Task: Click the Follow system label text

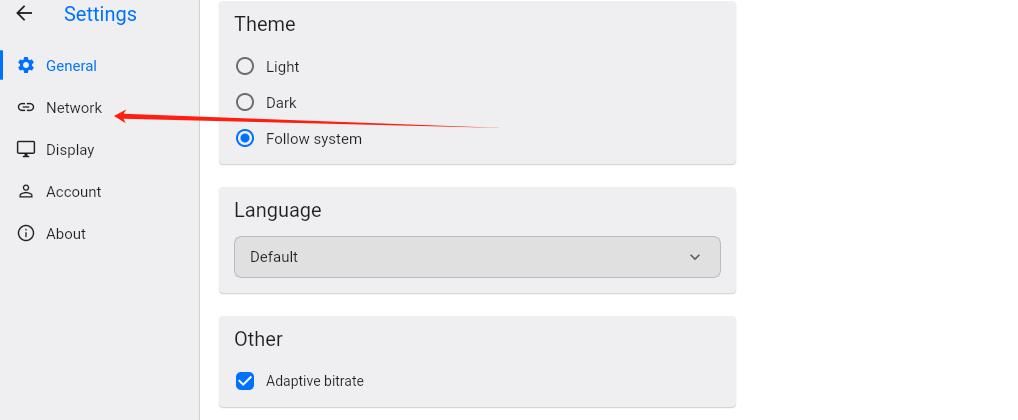Action: click(x=314, y=139)
